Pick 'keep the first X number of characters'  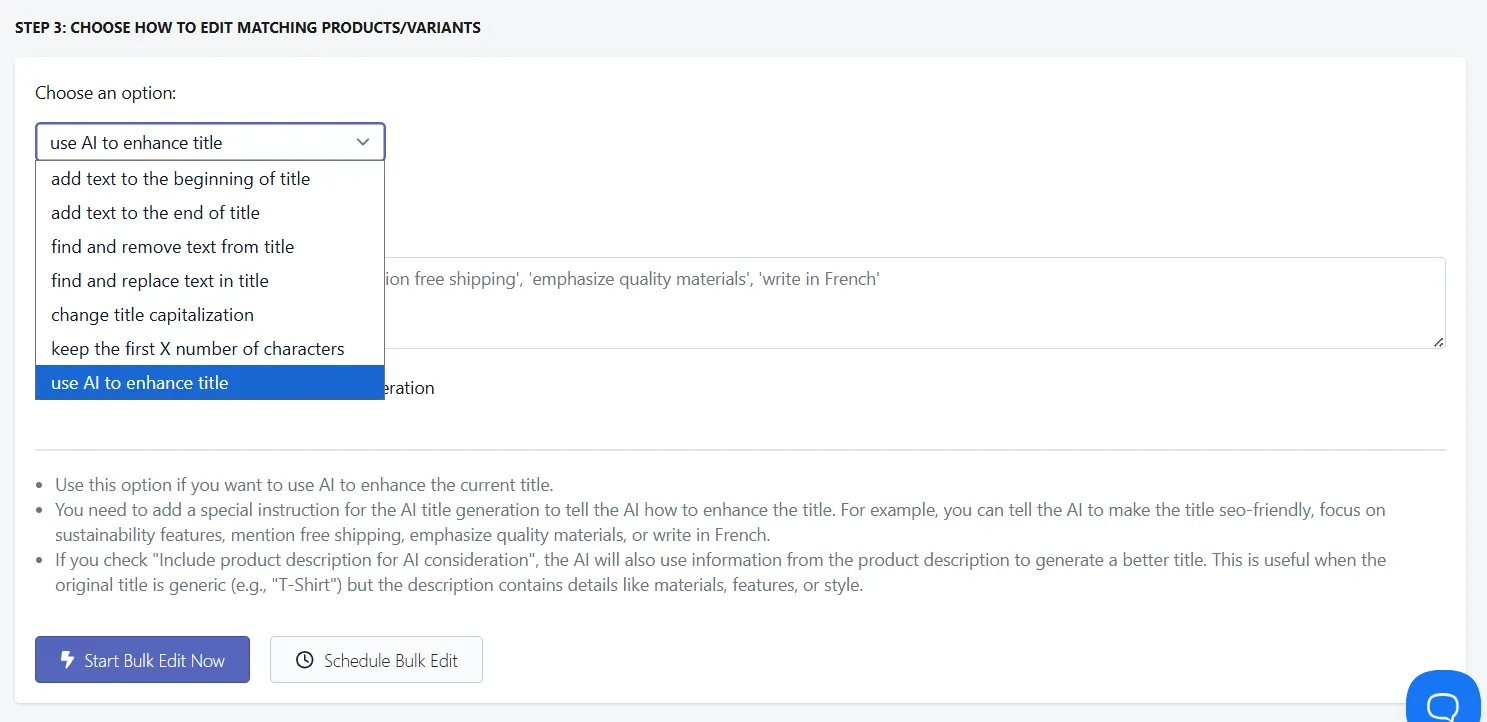point(210,349)
